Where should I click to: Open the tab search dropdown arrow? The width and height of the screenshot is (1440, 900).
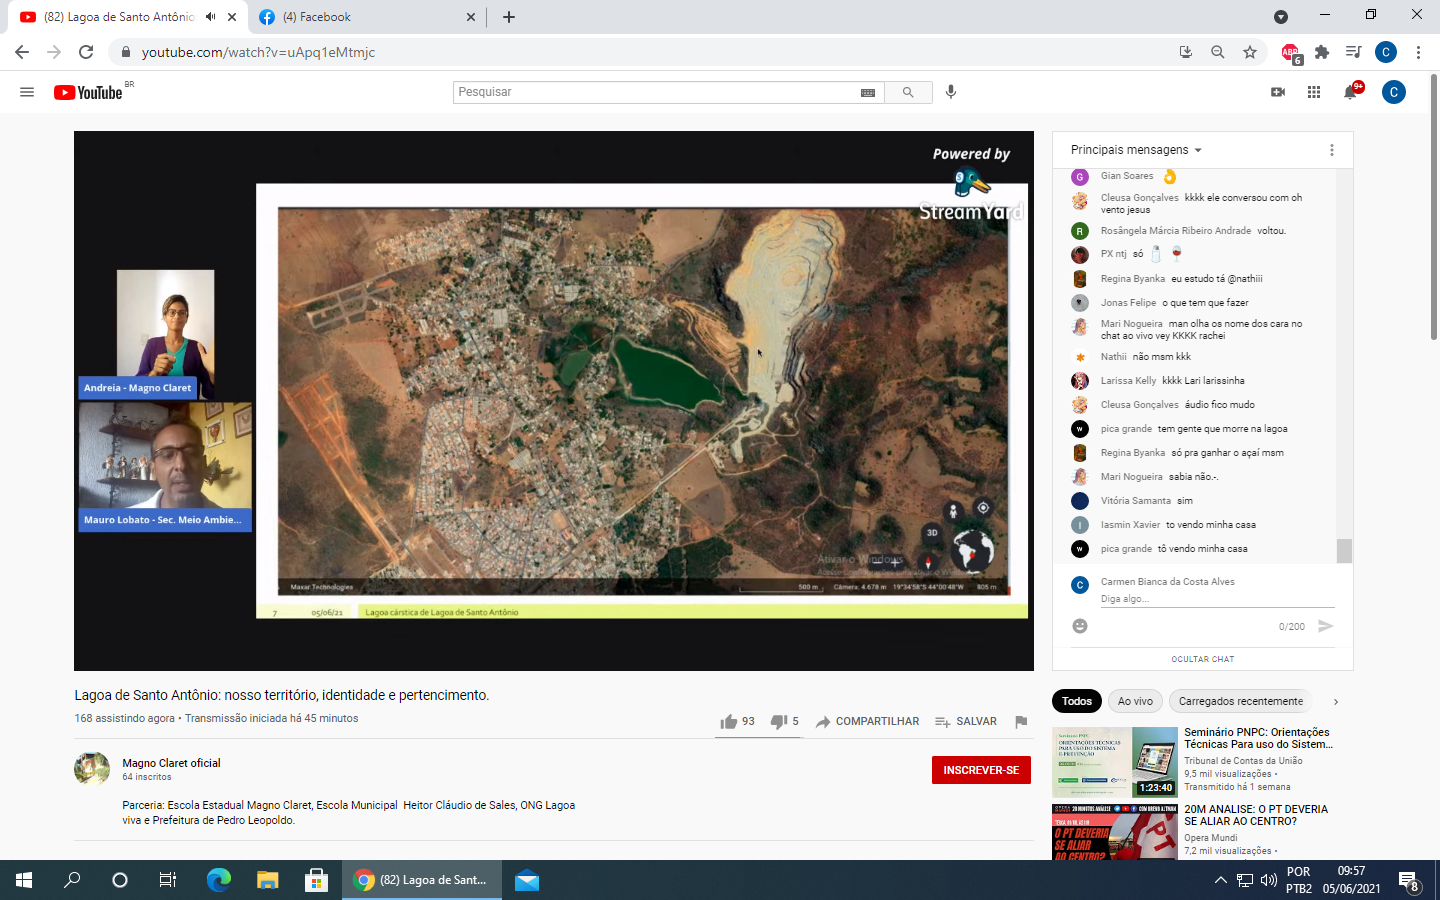(x=1280, y=17)
